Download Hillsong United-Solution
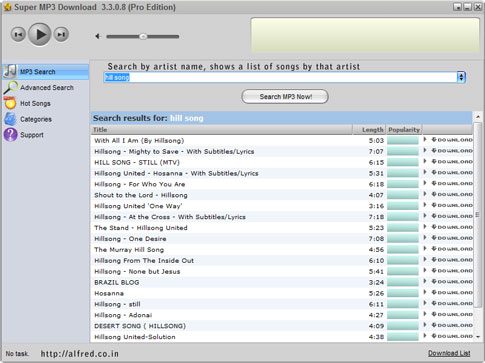The width and height of the screenshot is (485, 363). click(452, 336)
